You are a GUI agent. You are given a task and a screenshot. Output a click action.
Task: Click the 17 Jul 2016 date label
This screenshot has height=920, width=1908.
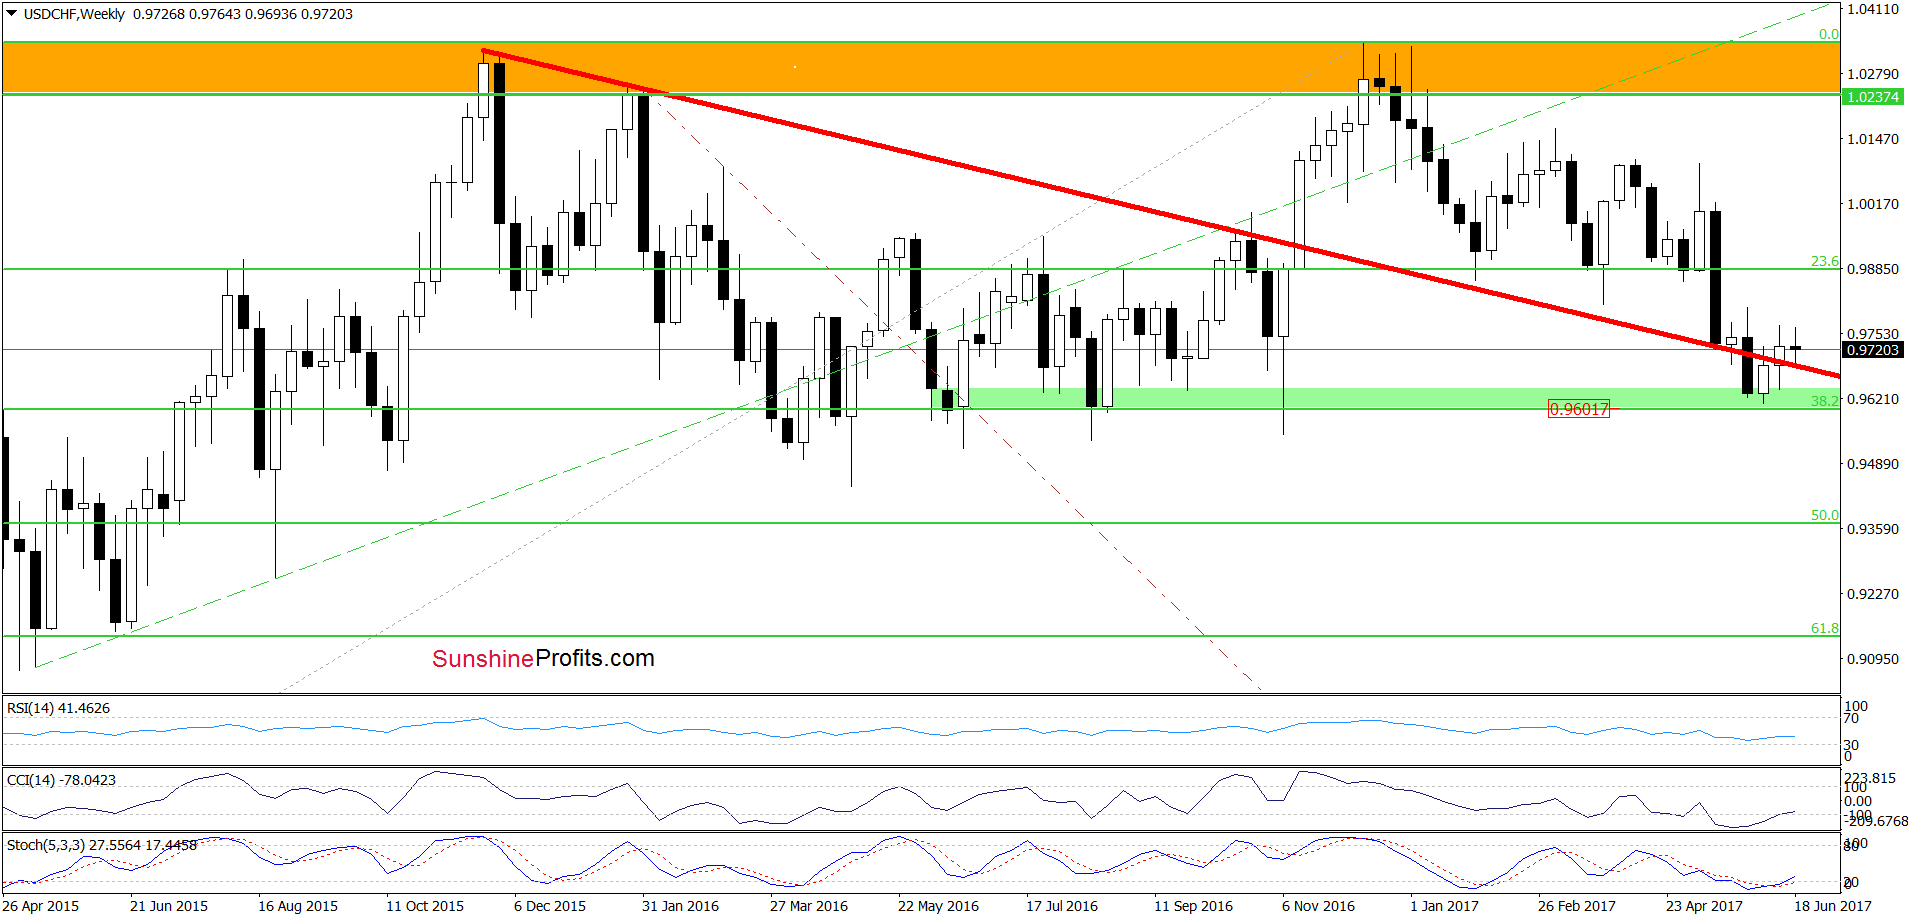[x=1062, y=906]
